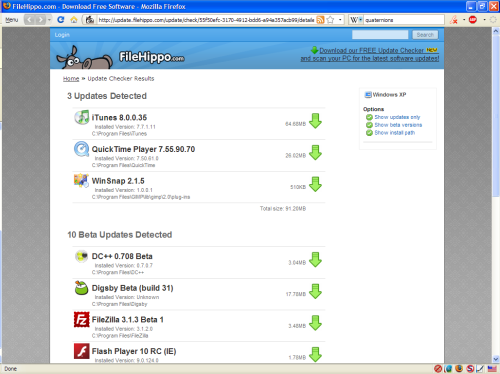Click the Flash Player application icon
500x374 pixels.
coord(82,351)
